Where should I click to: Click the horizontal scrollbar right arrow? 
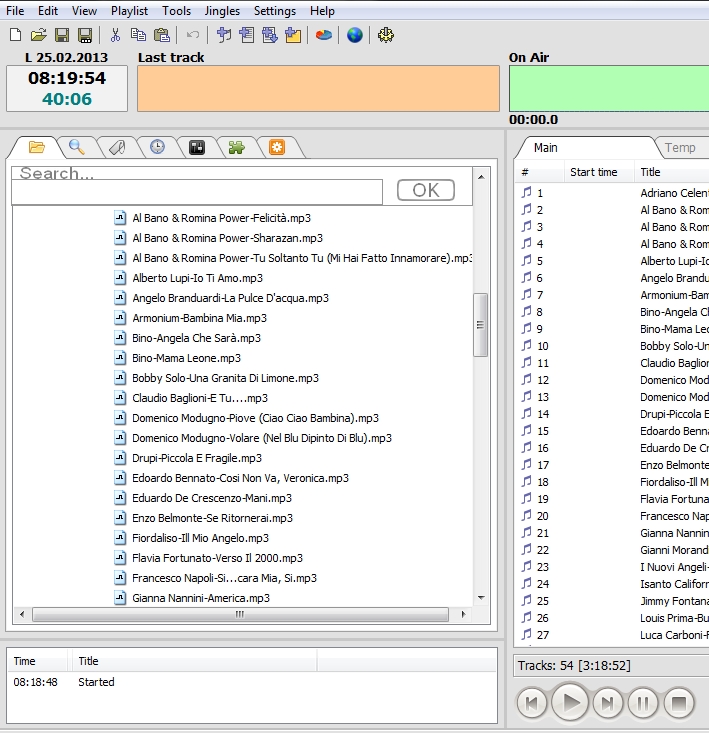point(463,614)
